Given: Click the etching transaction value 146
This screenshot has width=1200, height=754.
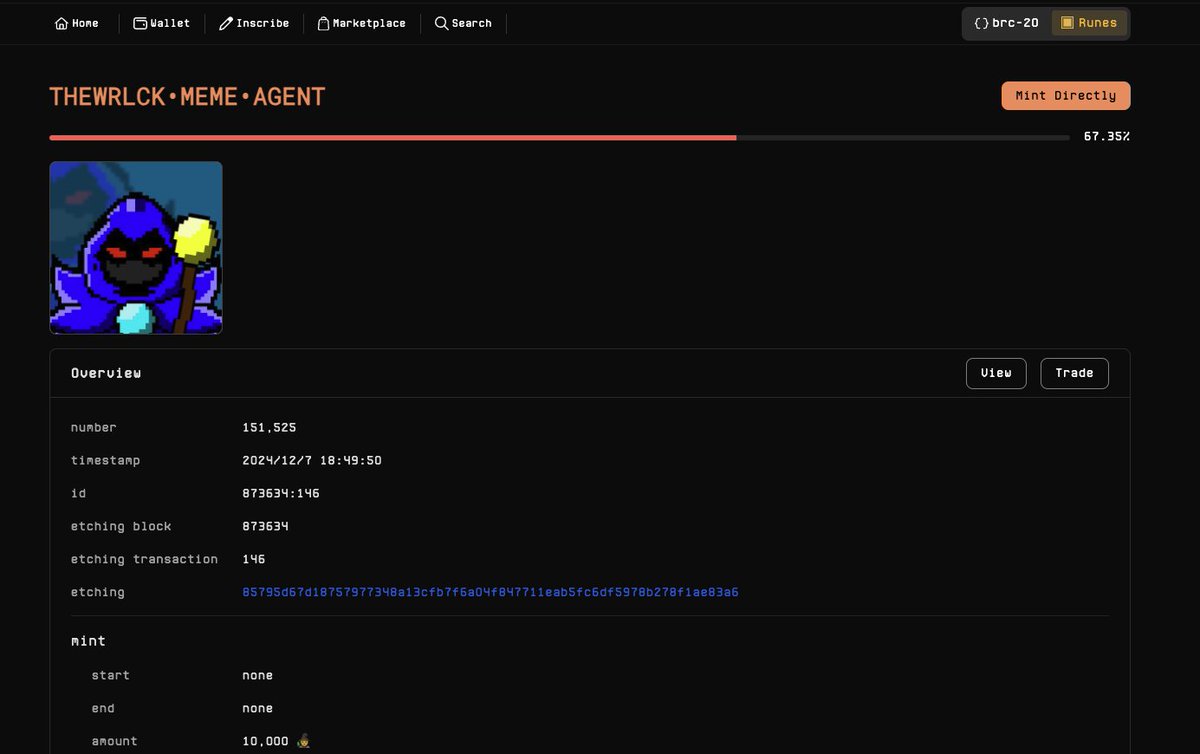Looking at the screenshot, I should [x=254, y=560].
